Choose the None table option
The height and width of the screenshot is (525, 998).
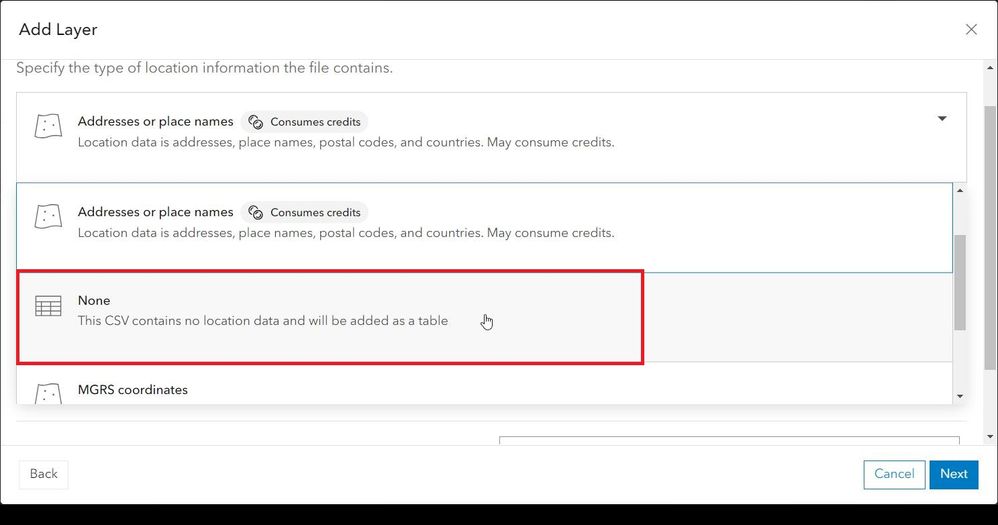pos(484,318)
